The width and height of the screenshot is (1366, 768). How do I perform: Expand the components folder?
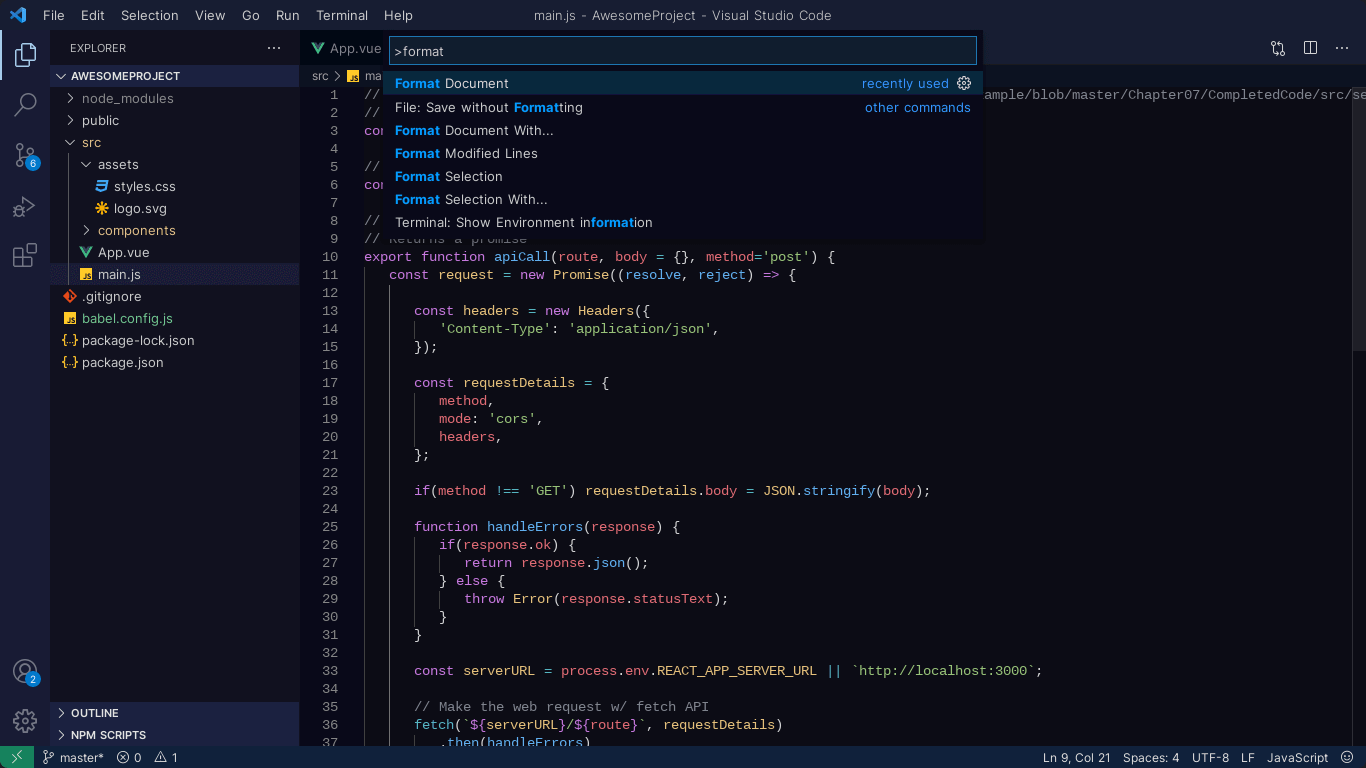pos(175,230)
